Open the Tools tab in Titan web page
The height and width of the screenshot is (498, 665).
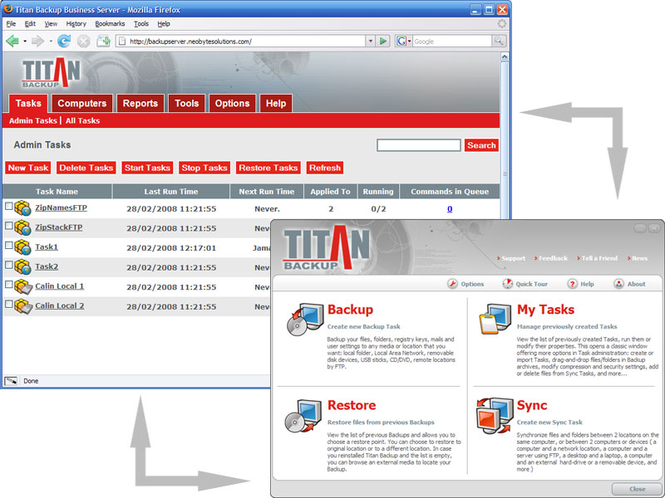(x=187, y=104)
